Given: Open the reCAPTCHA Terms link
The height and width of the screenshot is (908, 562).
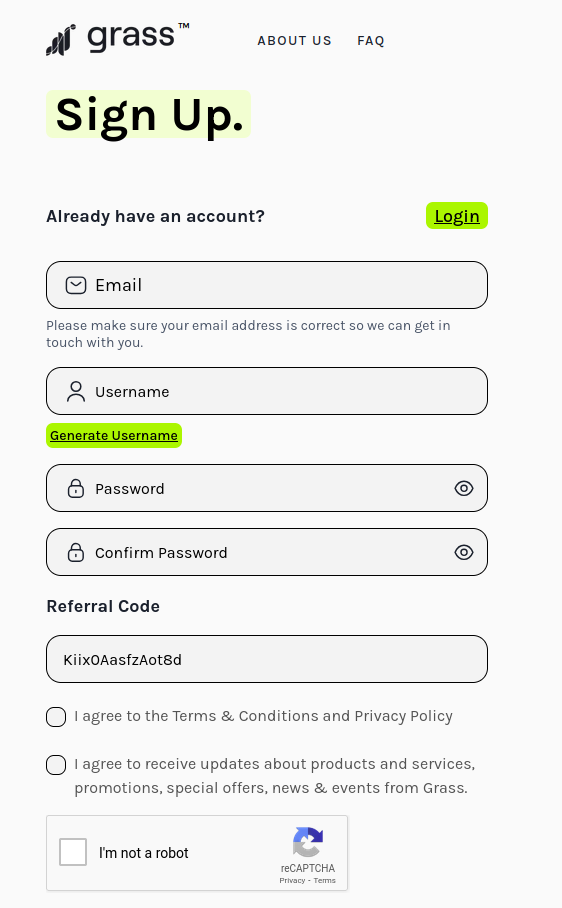Looking at the screenshot, I should (x=325, y=880).
